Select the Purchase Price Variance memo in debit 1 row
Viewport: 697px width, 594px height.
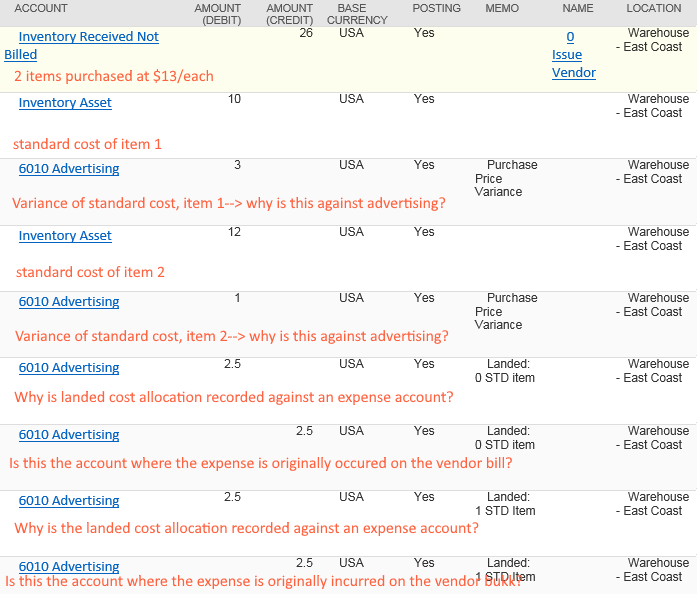click(x=506, y=311)
